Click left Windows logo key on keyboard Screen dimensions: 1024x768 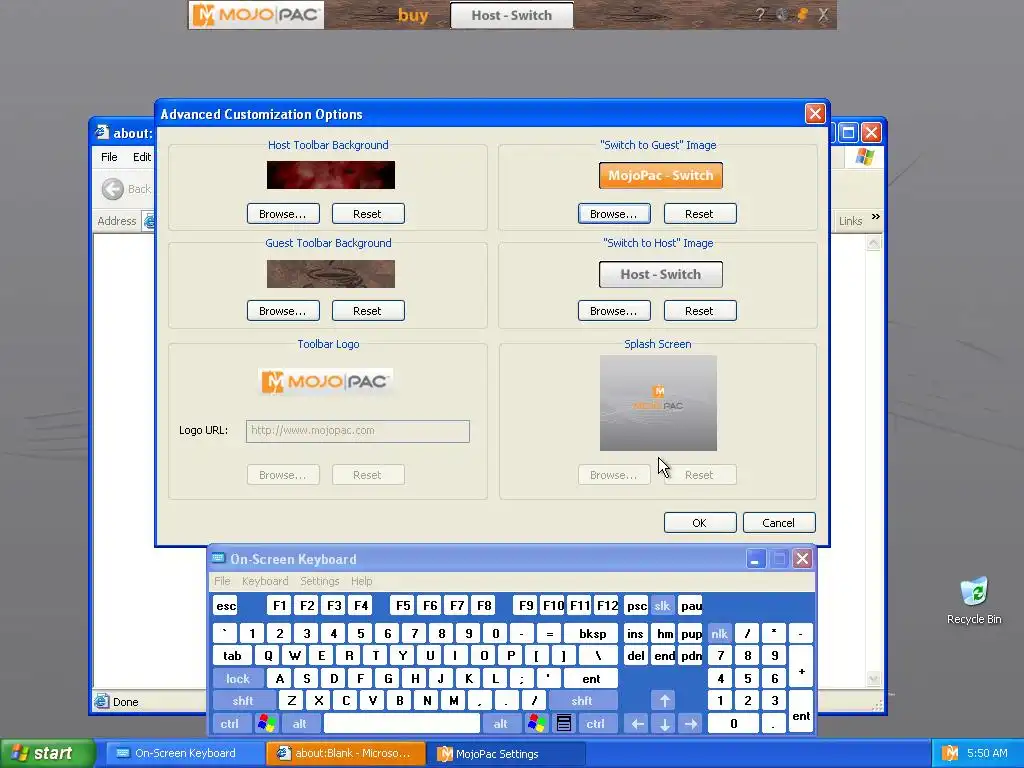(266, 724)
